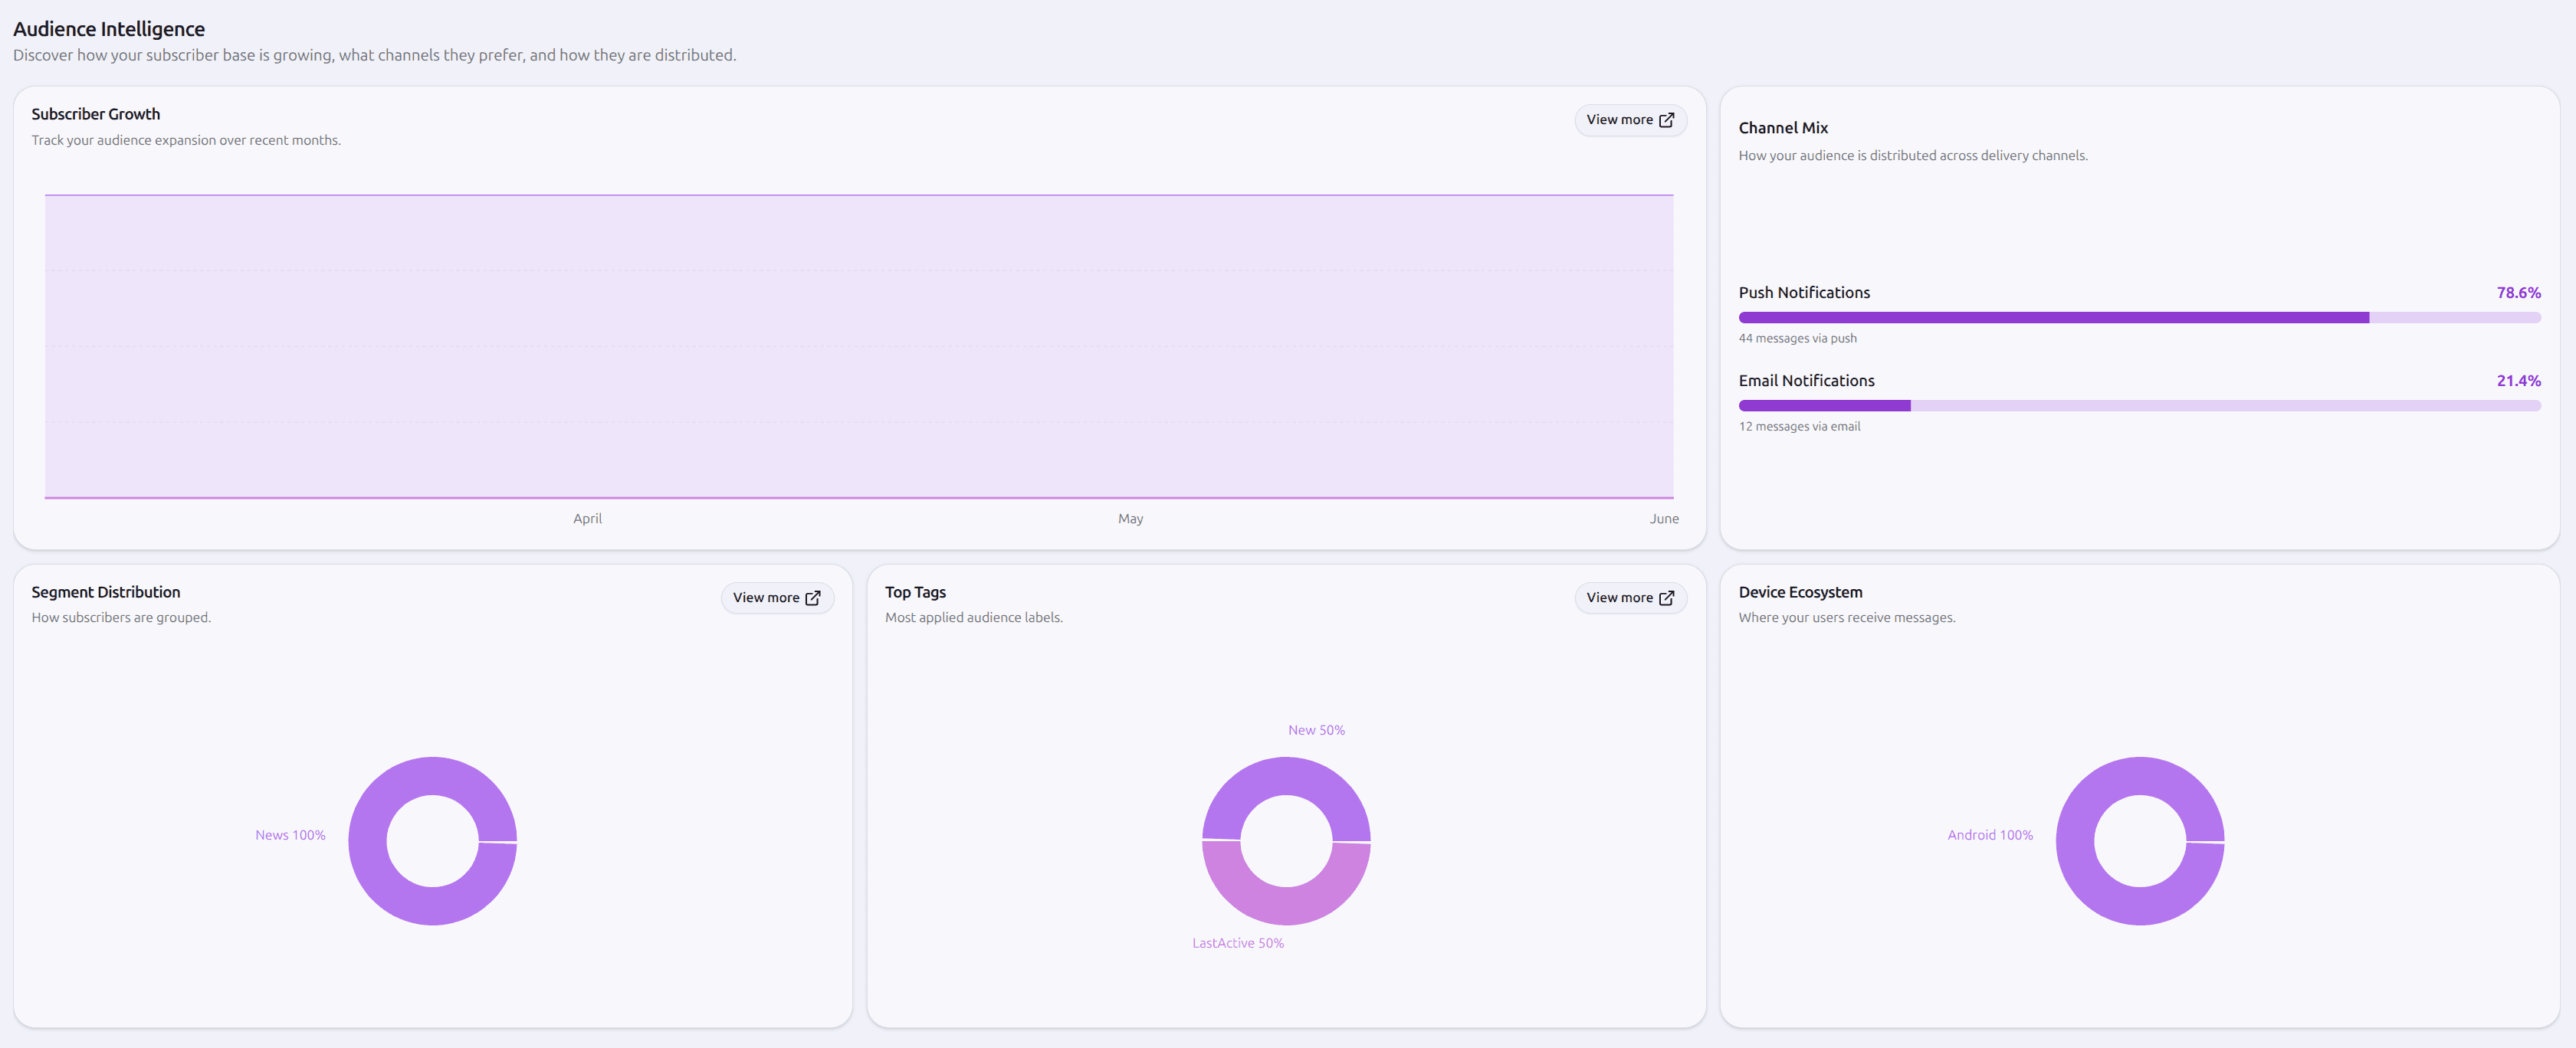This screenshot has height=1048, width=2576.
Task: Click the 'Top Tags' card title
Action: pos(915,592)
